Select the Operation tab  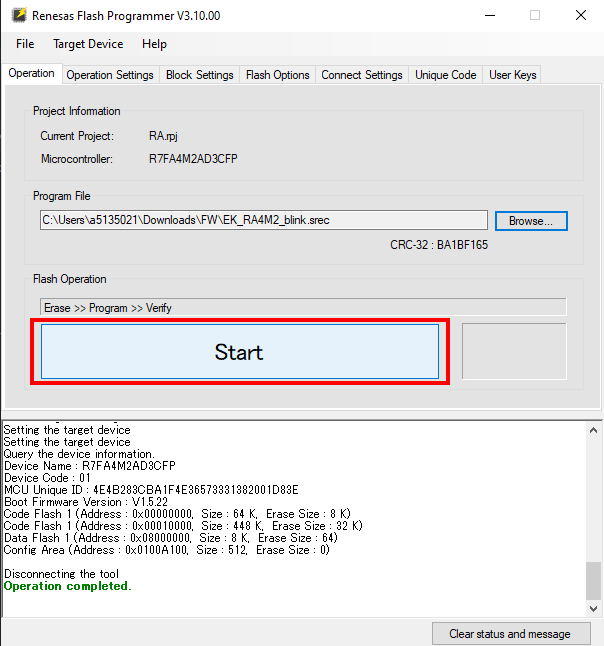coord(32,73)
